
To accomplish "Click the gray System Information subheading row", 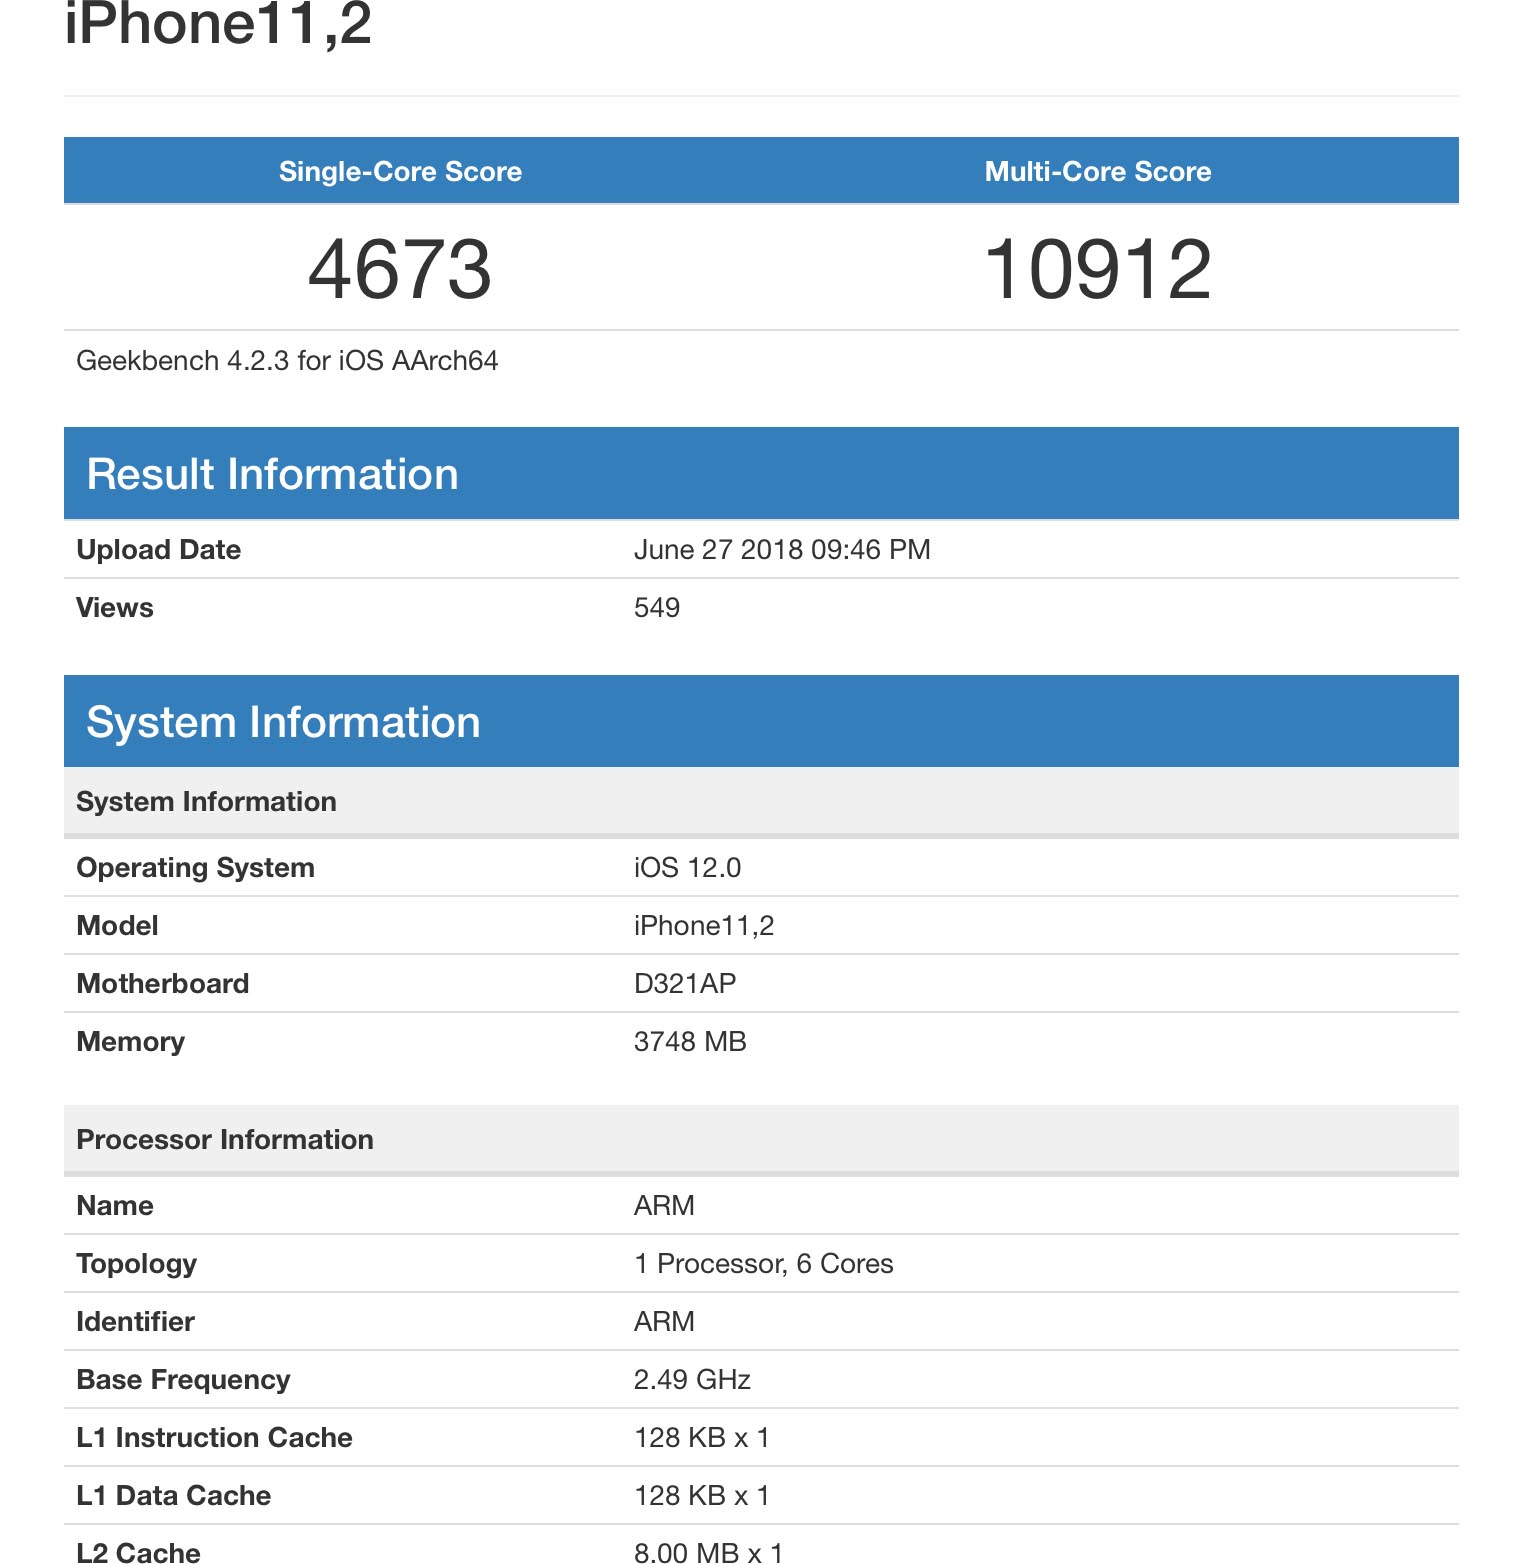I will (206, 802).
